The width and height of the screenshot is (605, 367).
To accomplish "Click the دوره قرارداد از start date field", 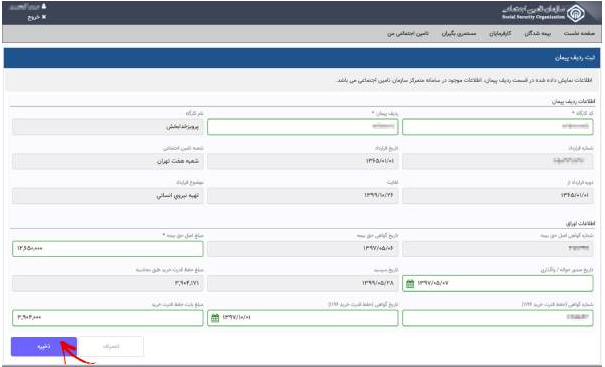I will pos(497,196).
